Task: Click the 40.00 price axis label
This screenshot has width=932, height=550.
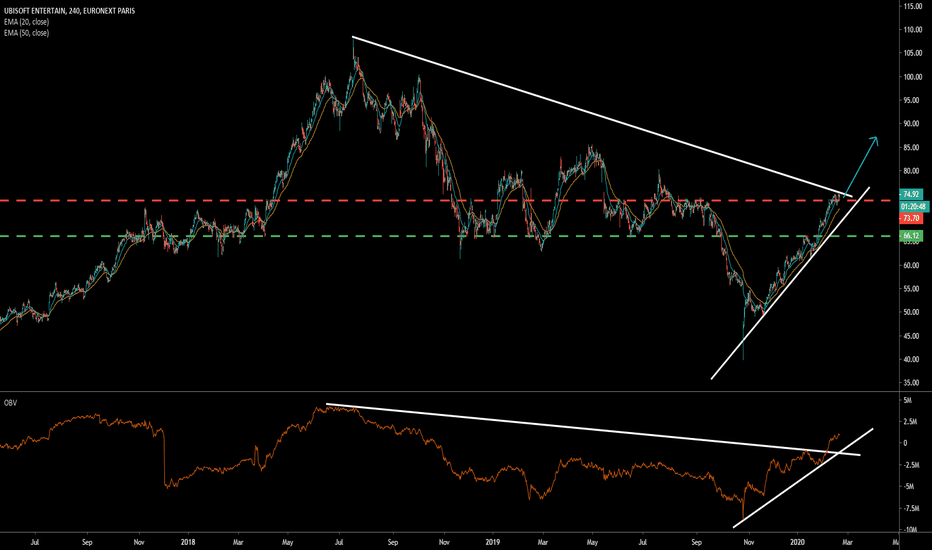Action: tap(912, 360)
